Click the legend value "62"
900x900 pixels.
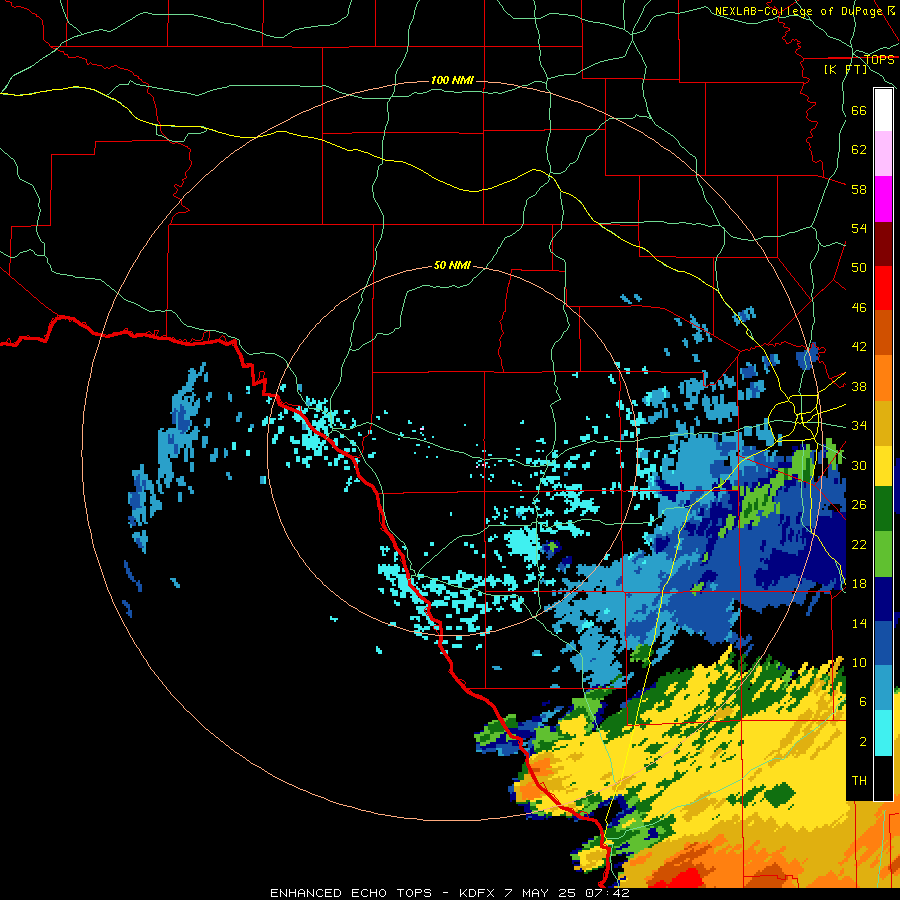tap(859, 150)
